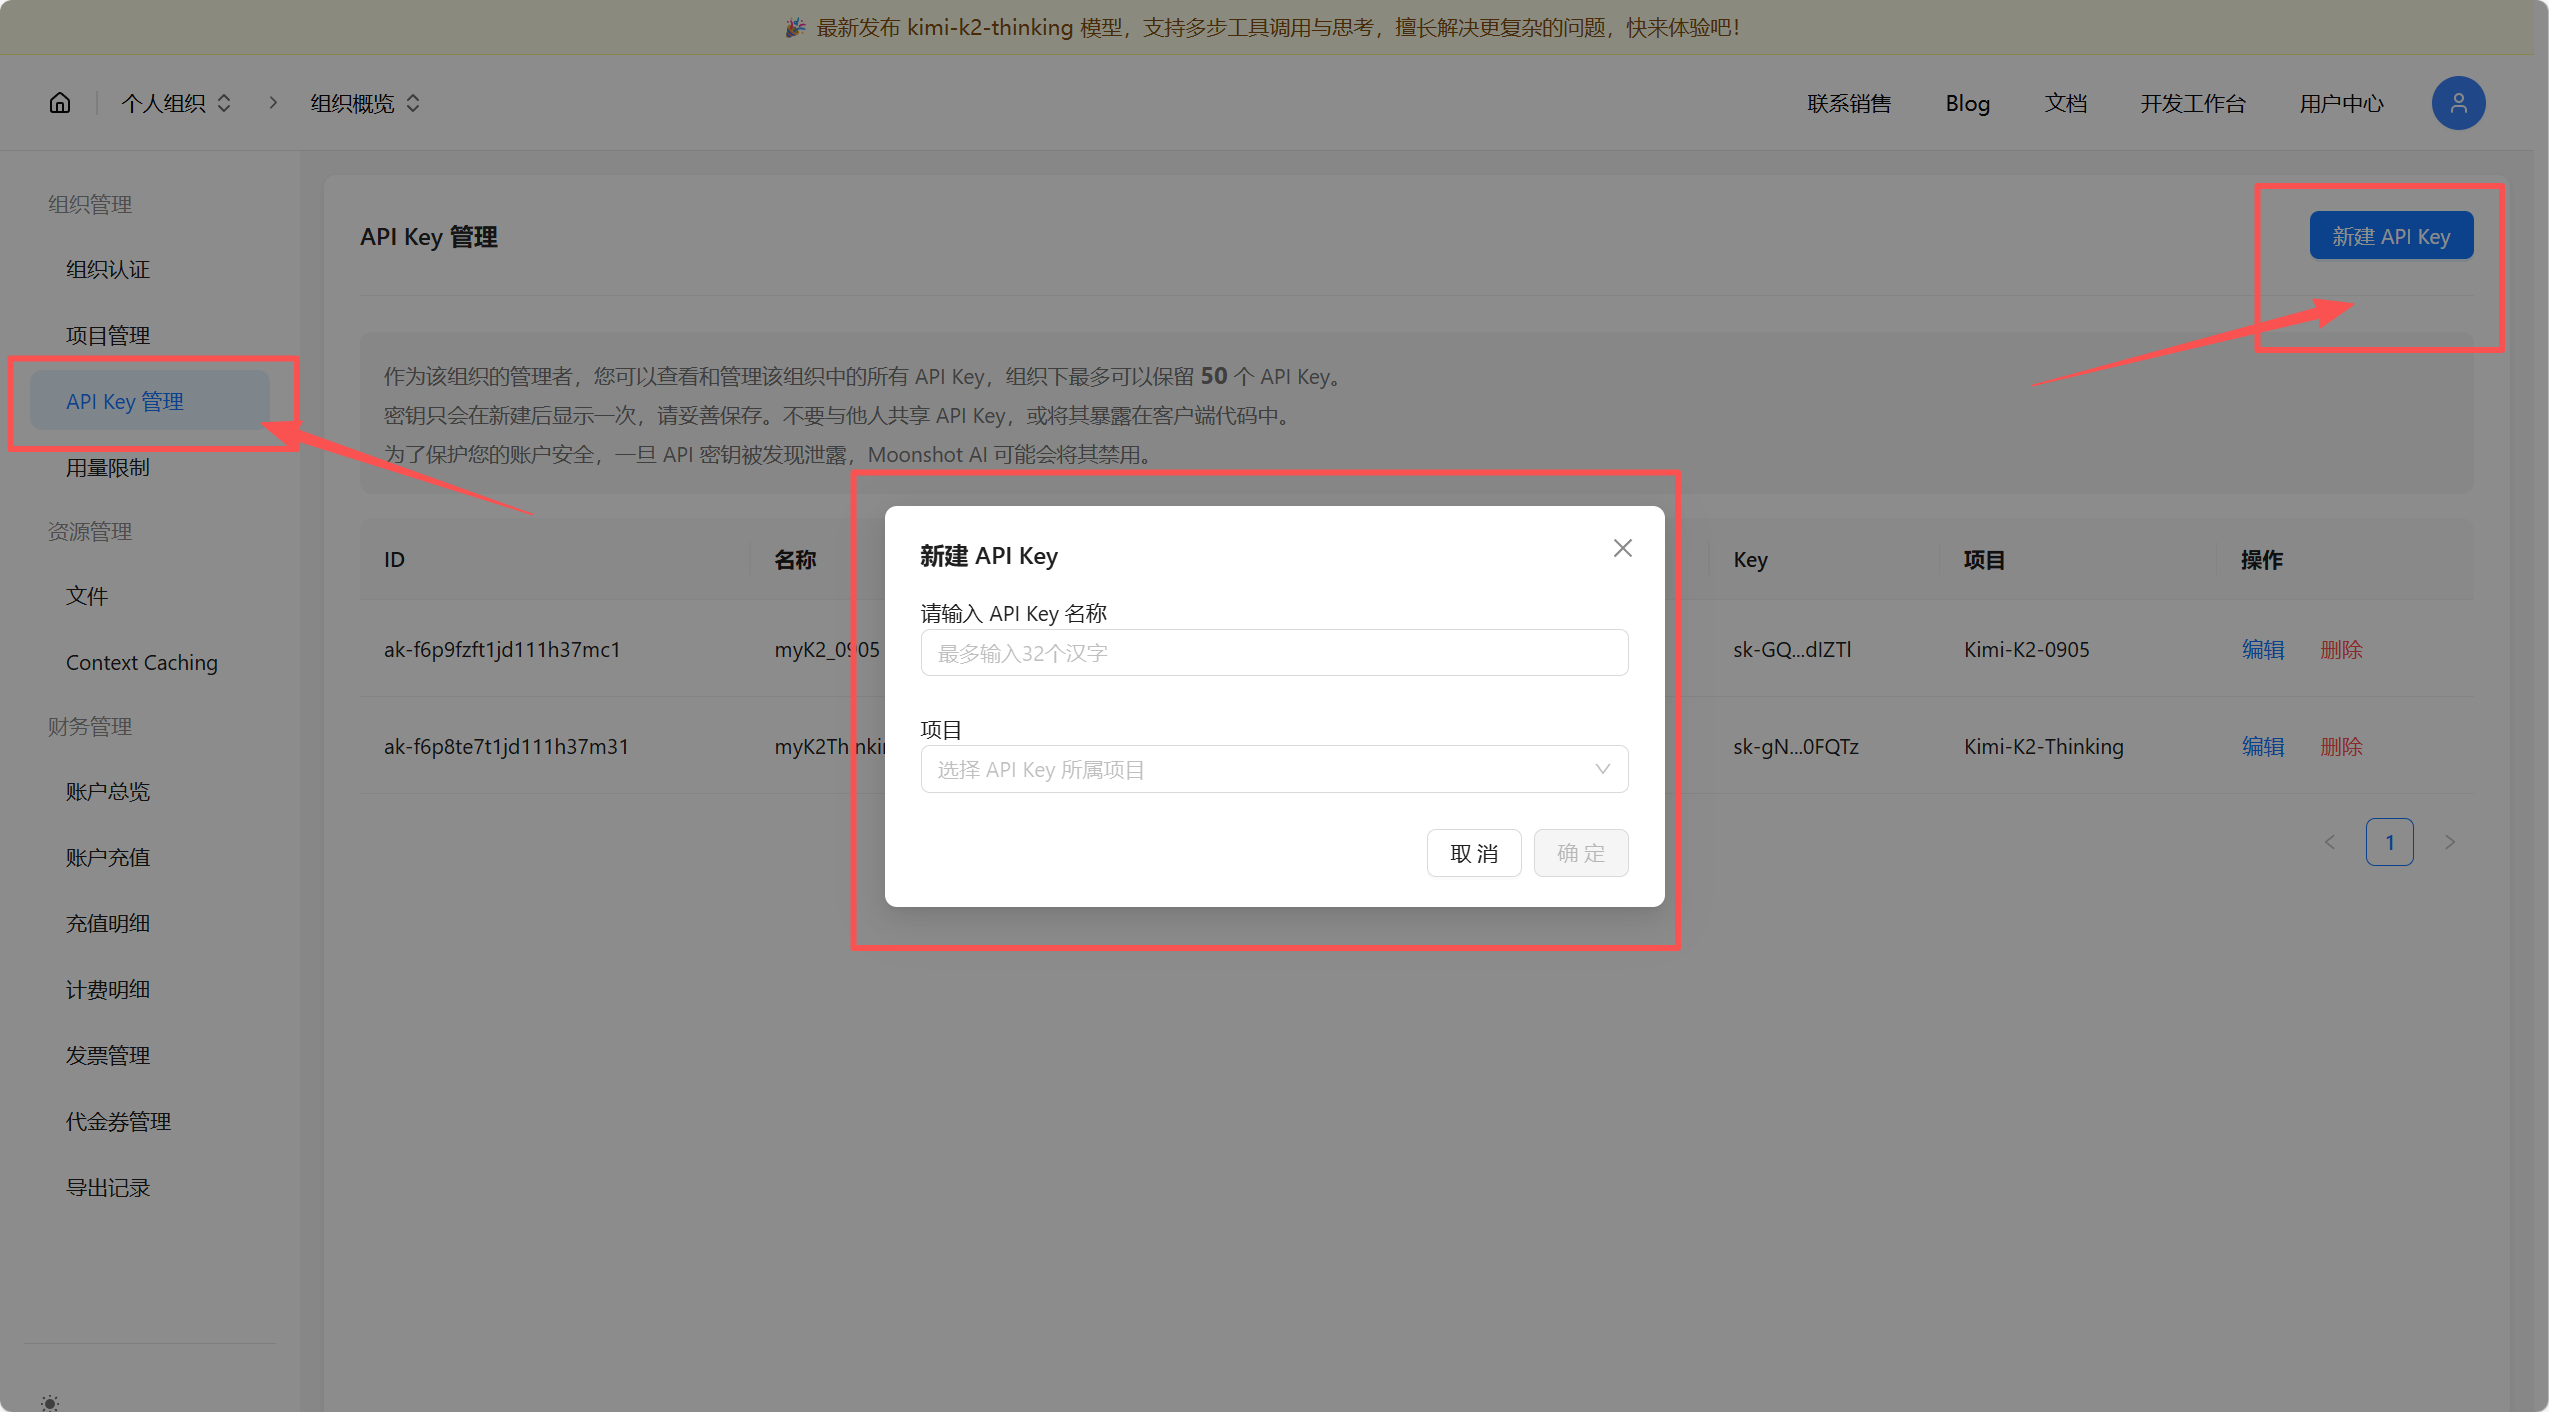
Task: Go to the next page arrow in pagination
Action: pyautogui.click(x=2451, y=842)
